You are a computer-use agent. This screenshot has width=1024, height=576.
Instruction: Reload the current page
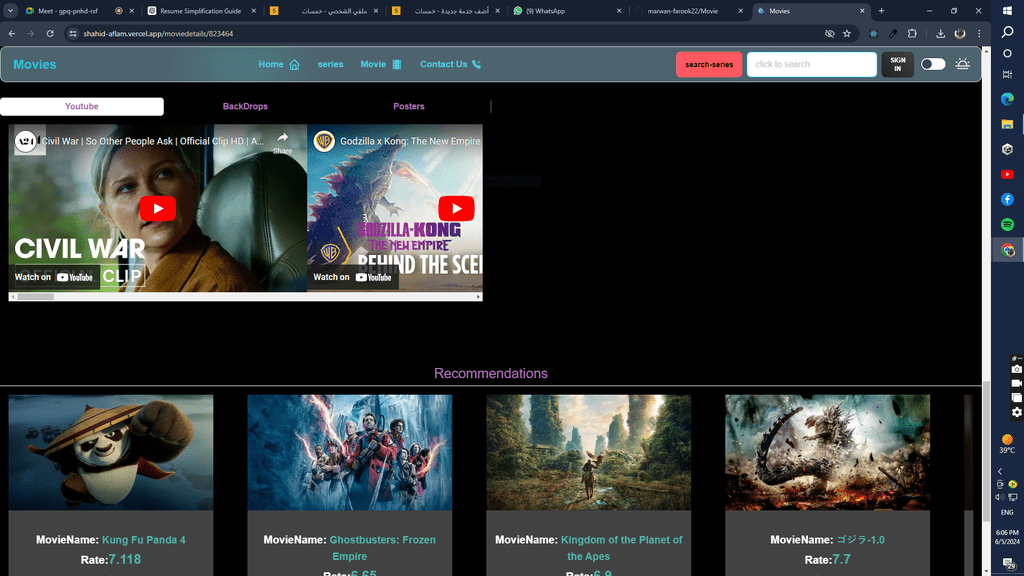[50, 33]
